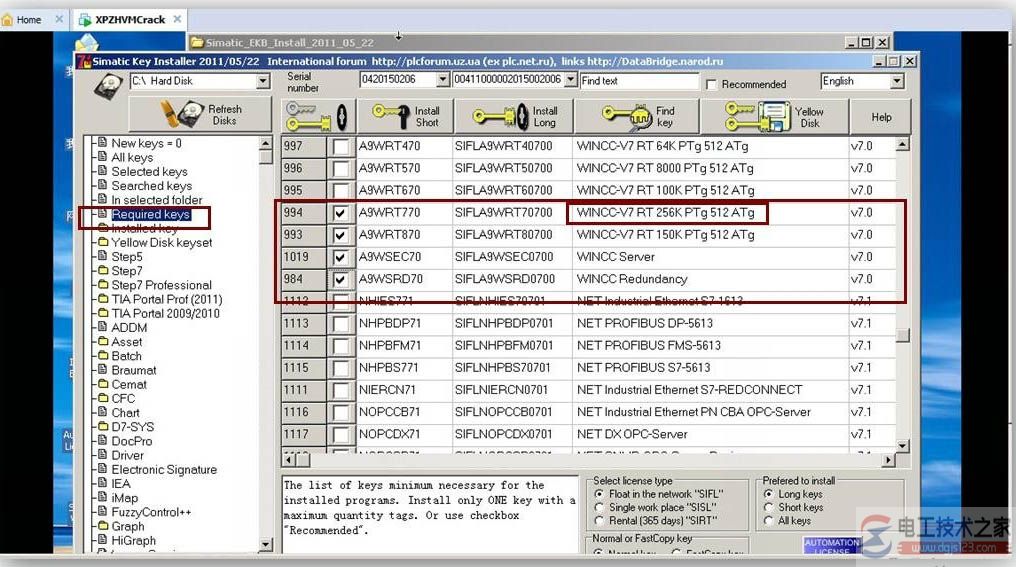The width and height of the screenshot is (1016, 567).
Task: Click the select-all keys toolbar icon
Action: point(318,117)
